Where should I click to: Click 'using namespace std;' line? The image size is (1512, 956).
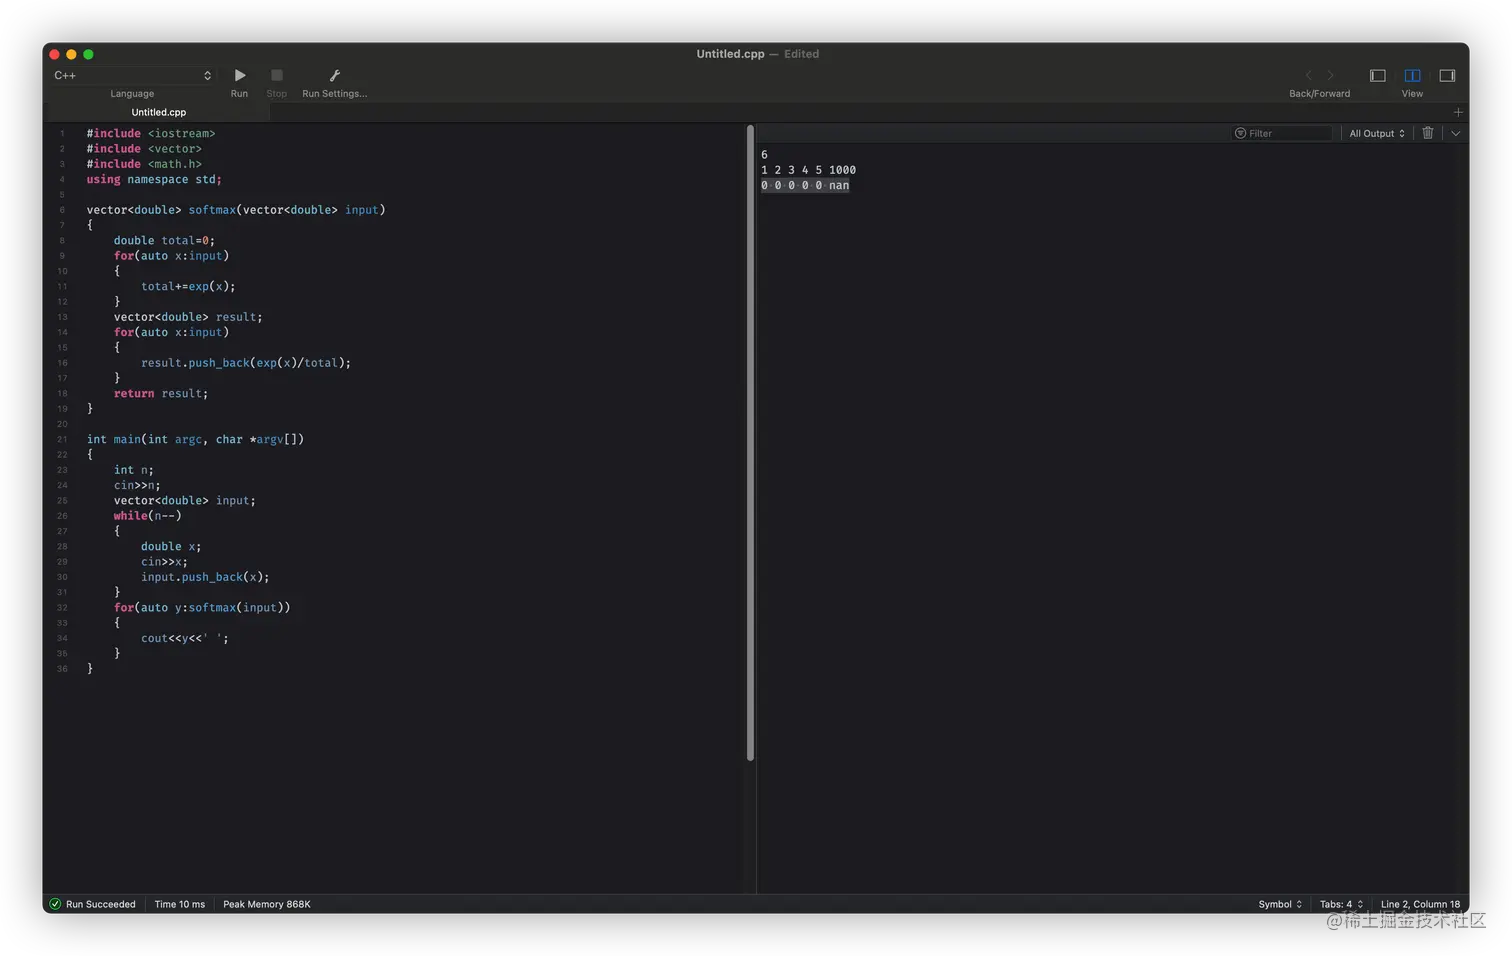(x=154, y=179)
